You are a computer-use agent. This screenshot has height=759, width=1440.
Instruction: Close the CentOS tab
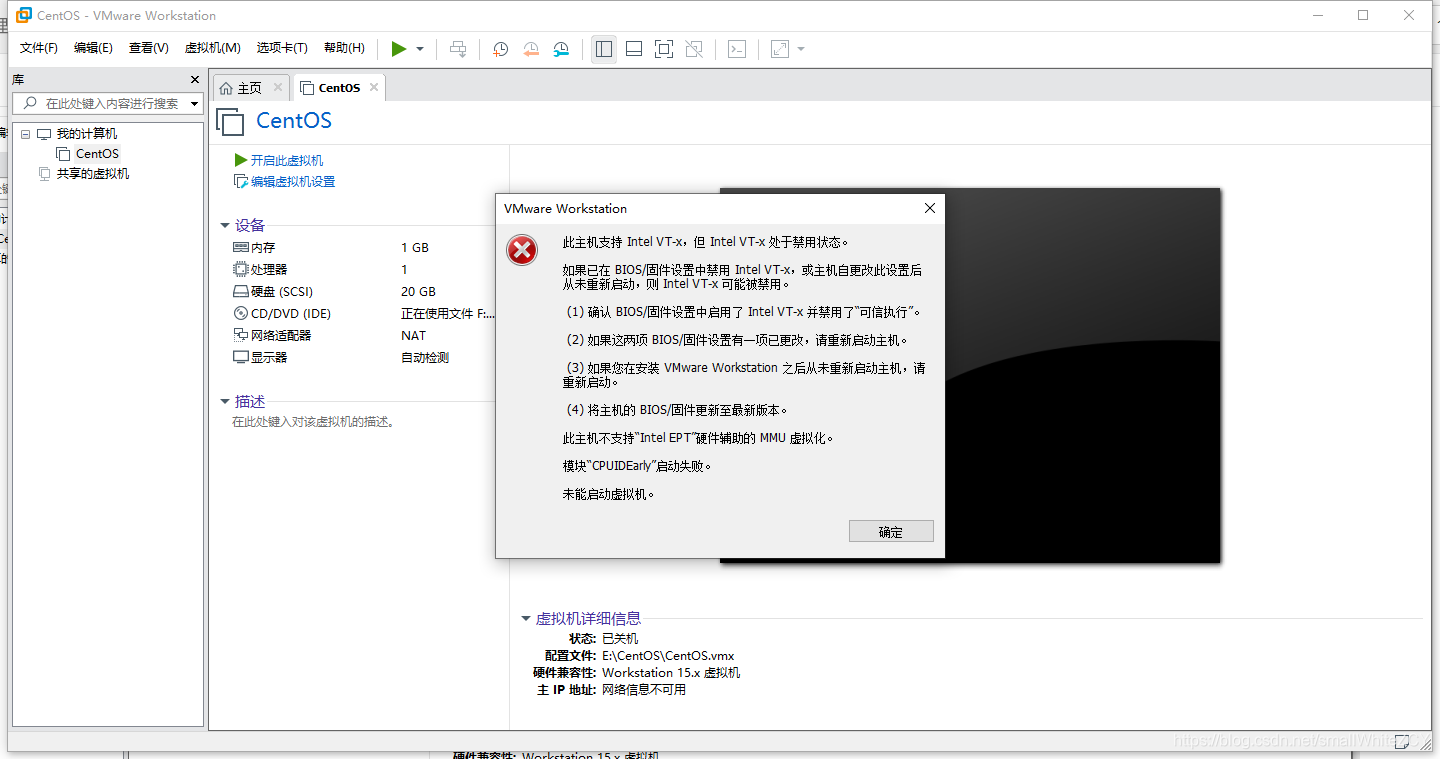pos(374,87)
